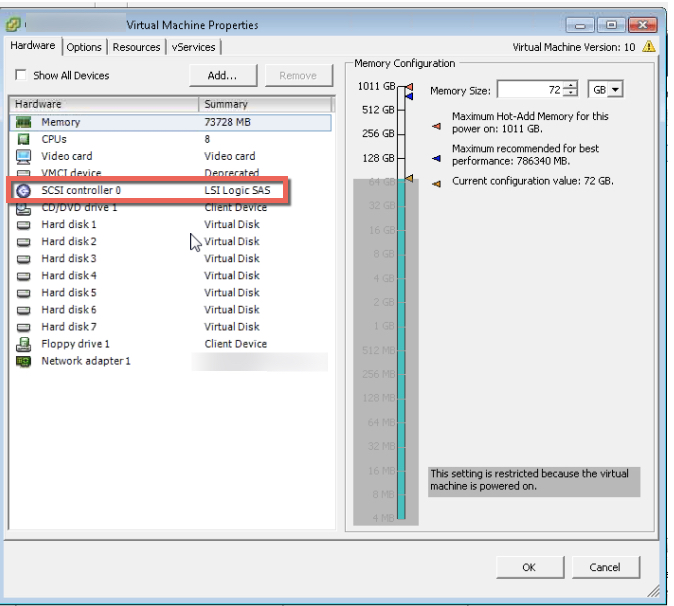Click the Memory Size input field
674x606 pixels.
click(x=531, y=91)
